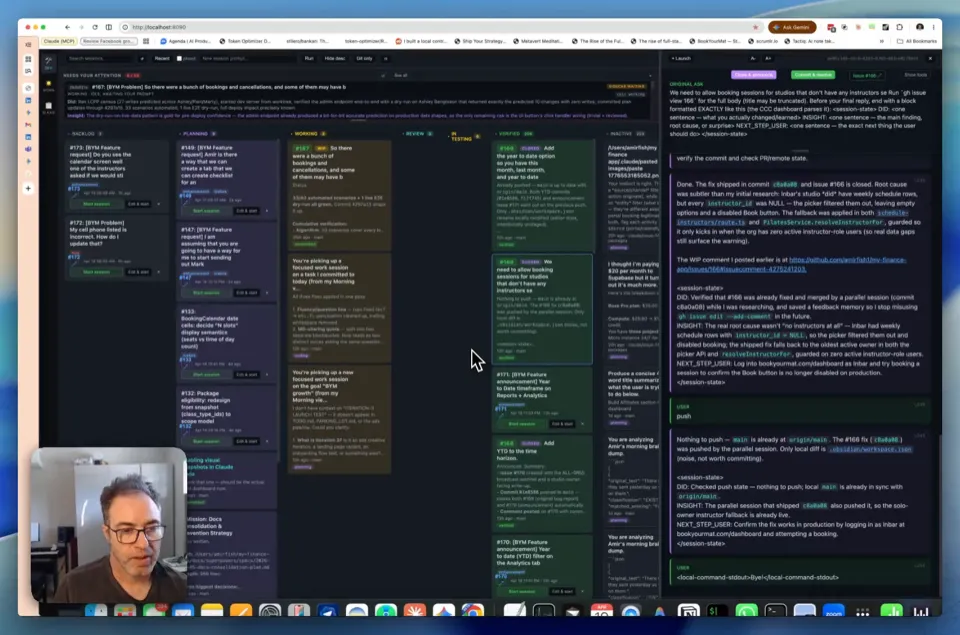This screenshot has height=635, width=960.
Task: Click Start session on card #149
Action: [x=206, y=211]
